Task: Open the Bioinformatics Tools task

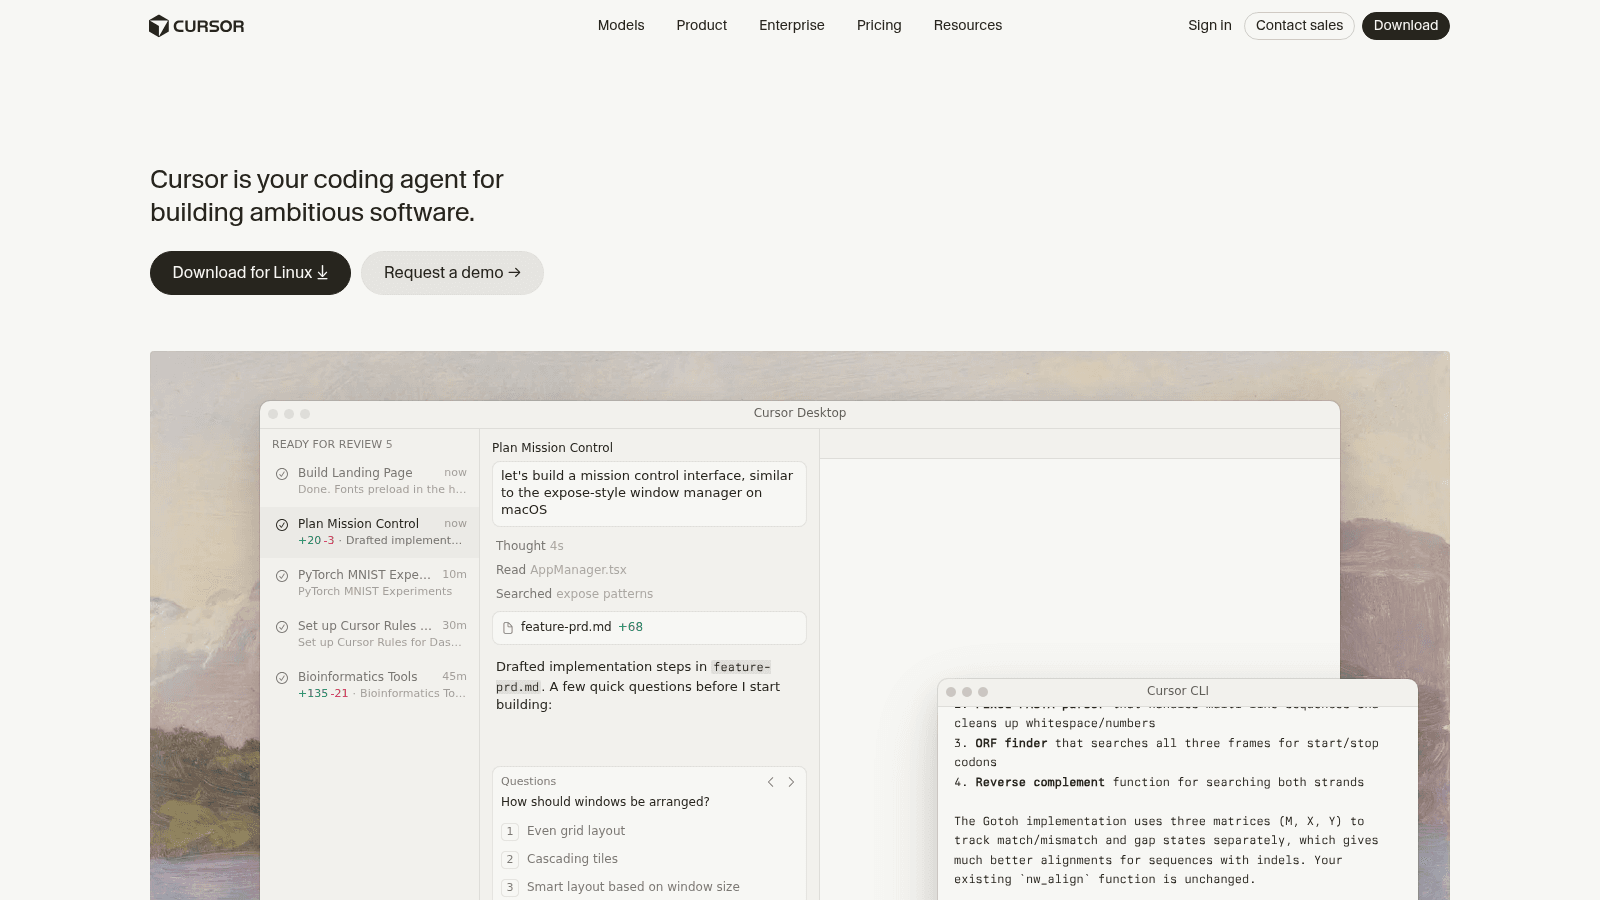Action: coord(370,685)
